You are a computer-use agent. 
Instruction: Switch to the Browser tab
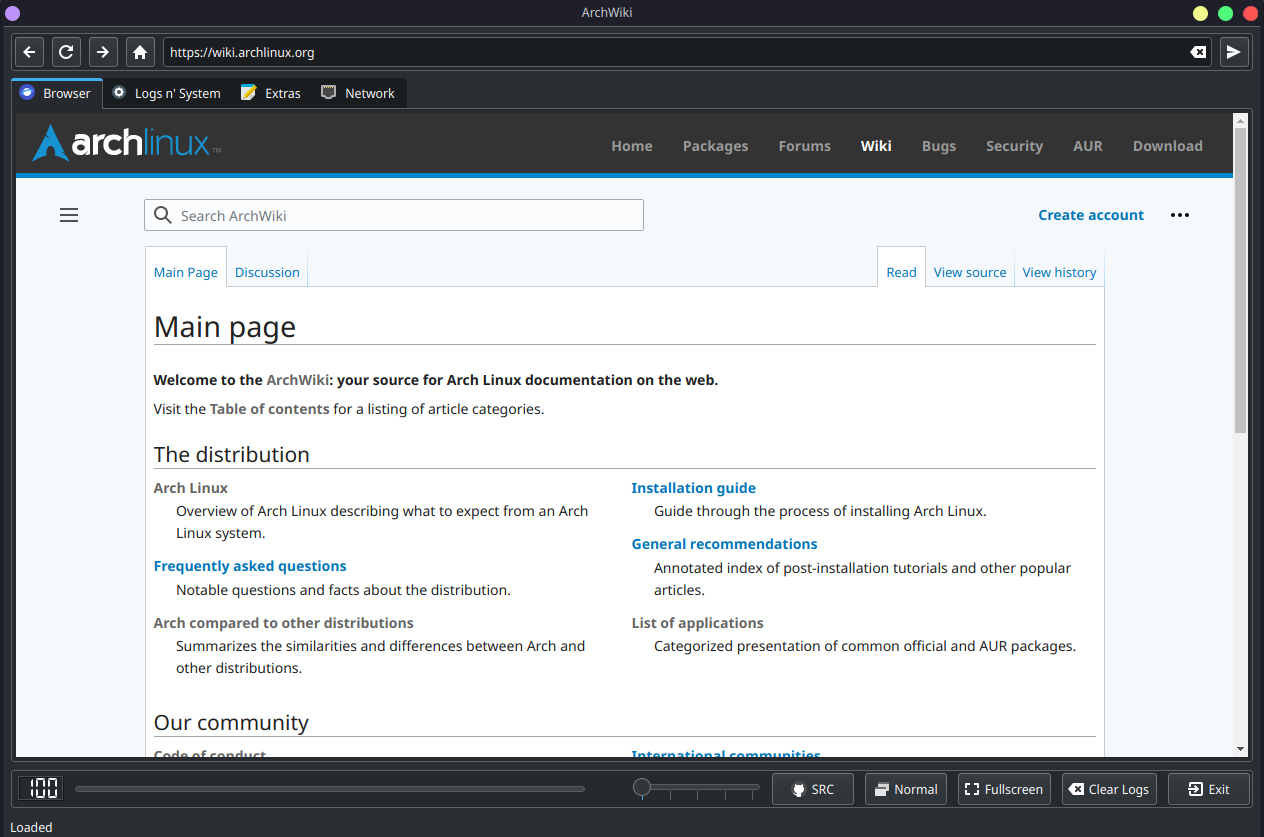coord(56,93)
